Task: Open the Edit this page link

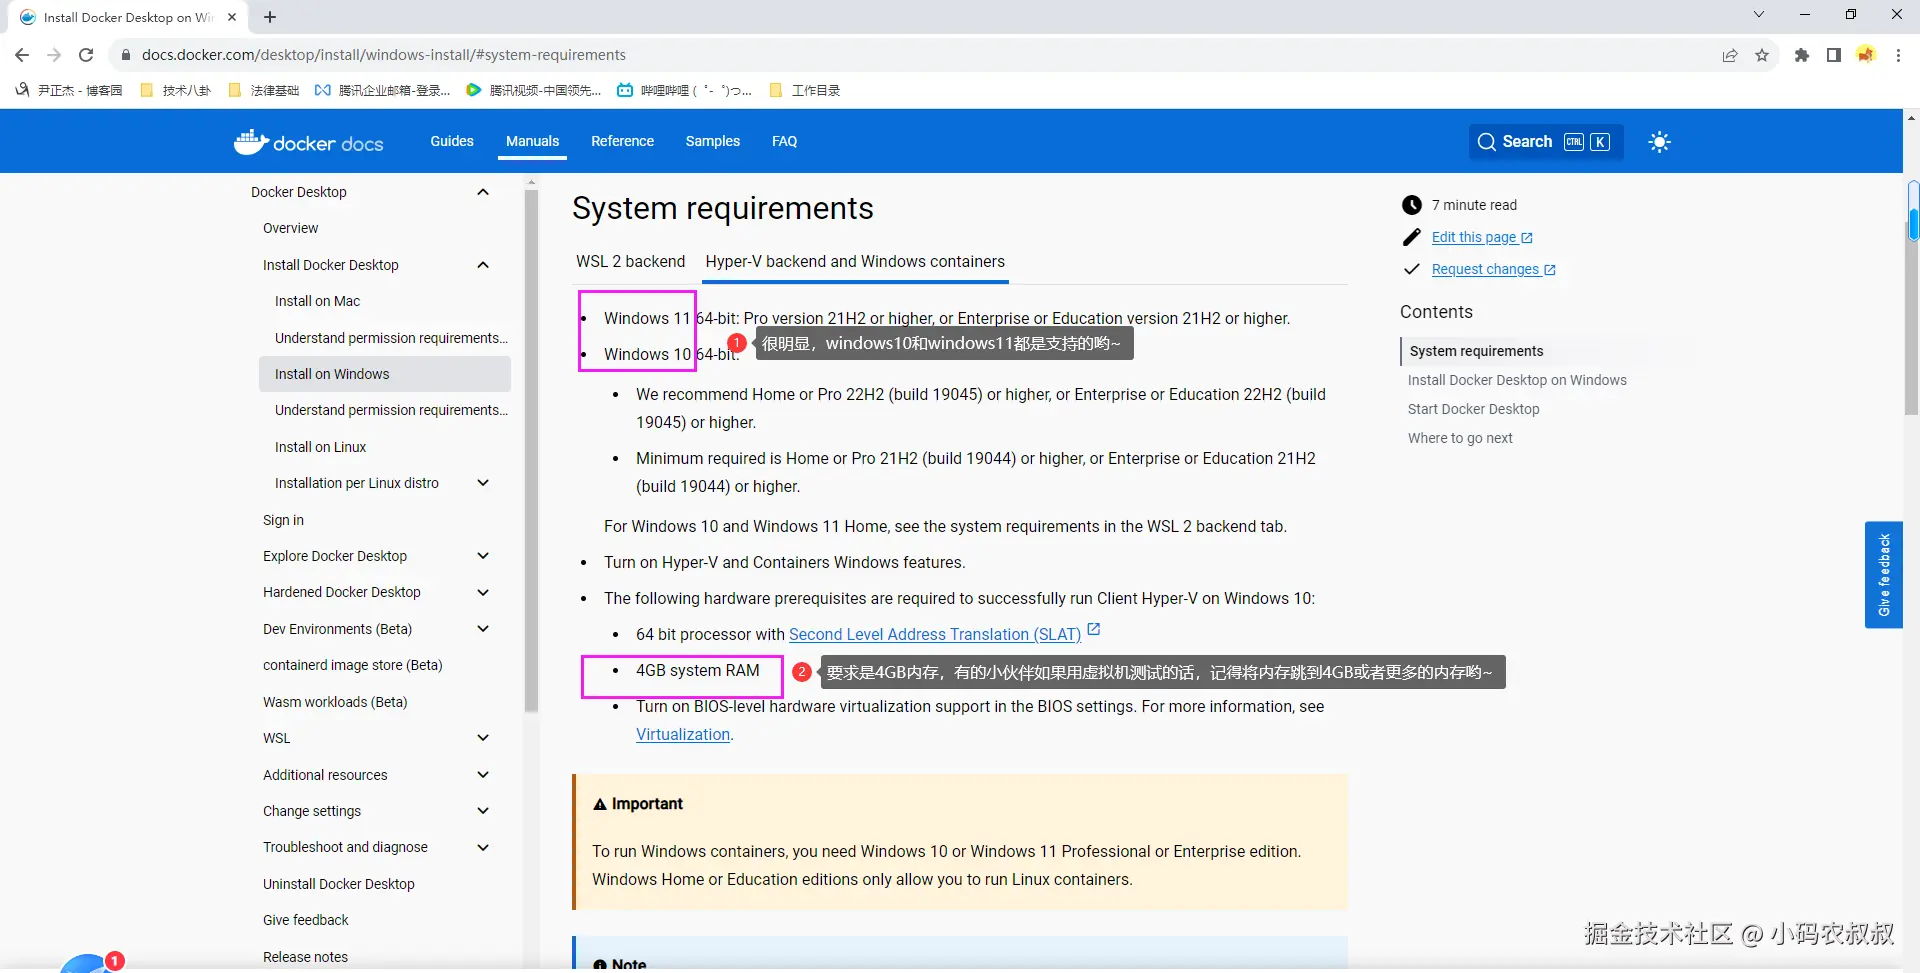Action: coord(1482,237)
